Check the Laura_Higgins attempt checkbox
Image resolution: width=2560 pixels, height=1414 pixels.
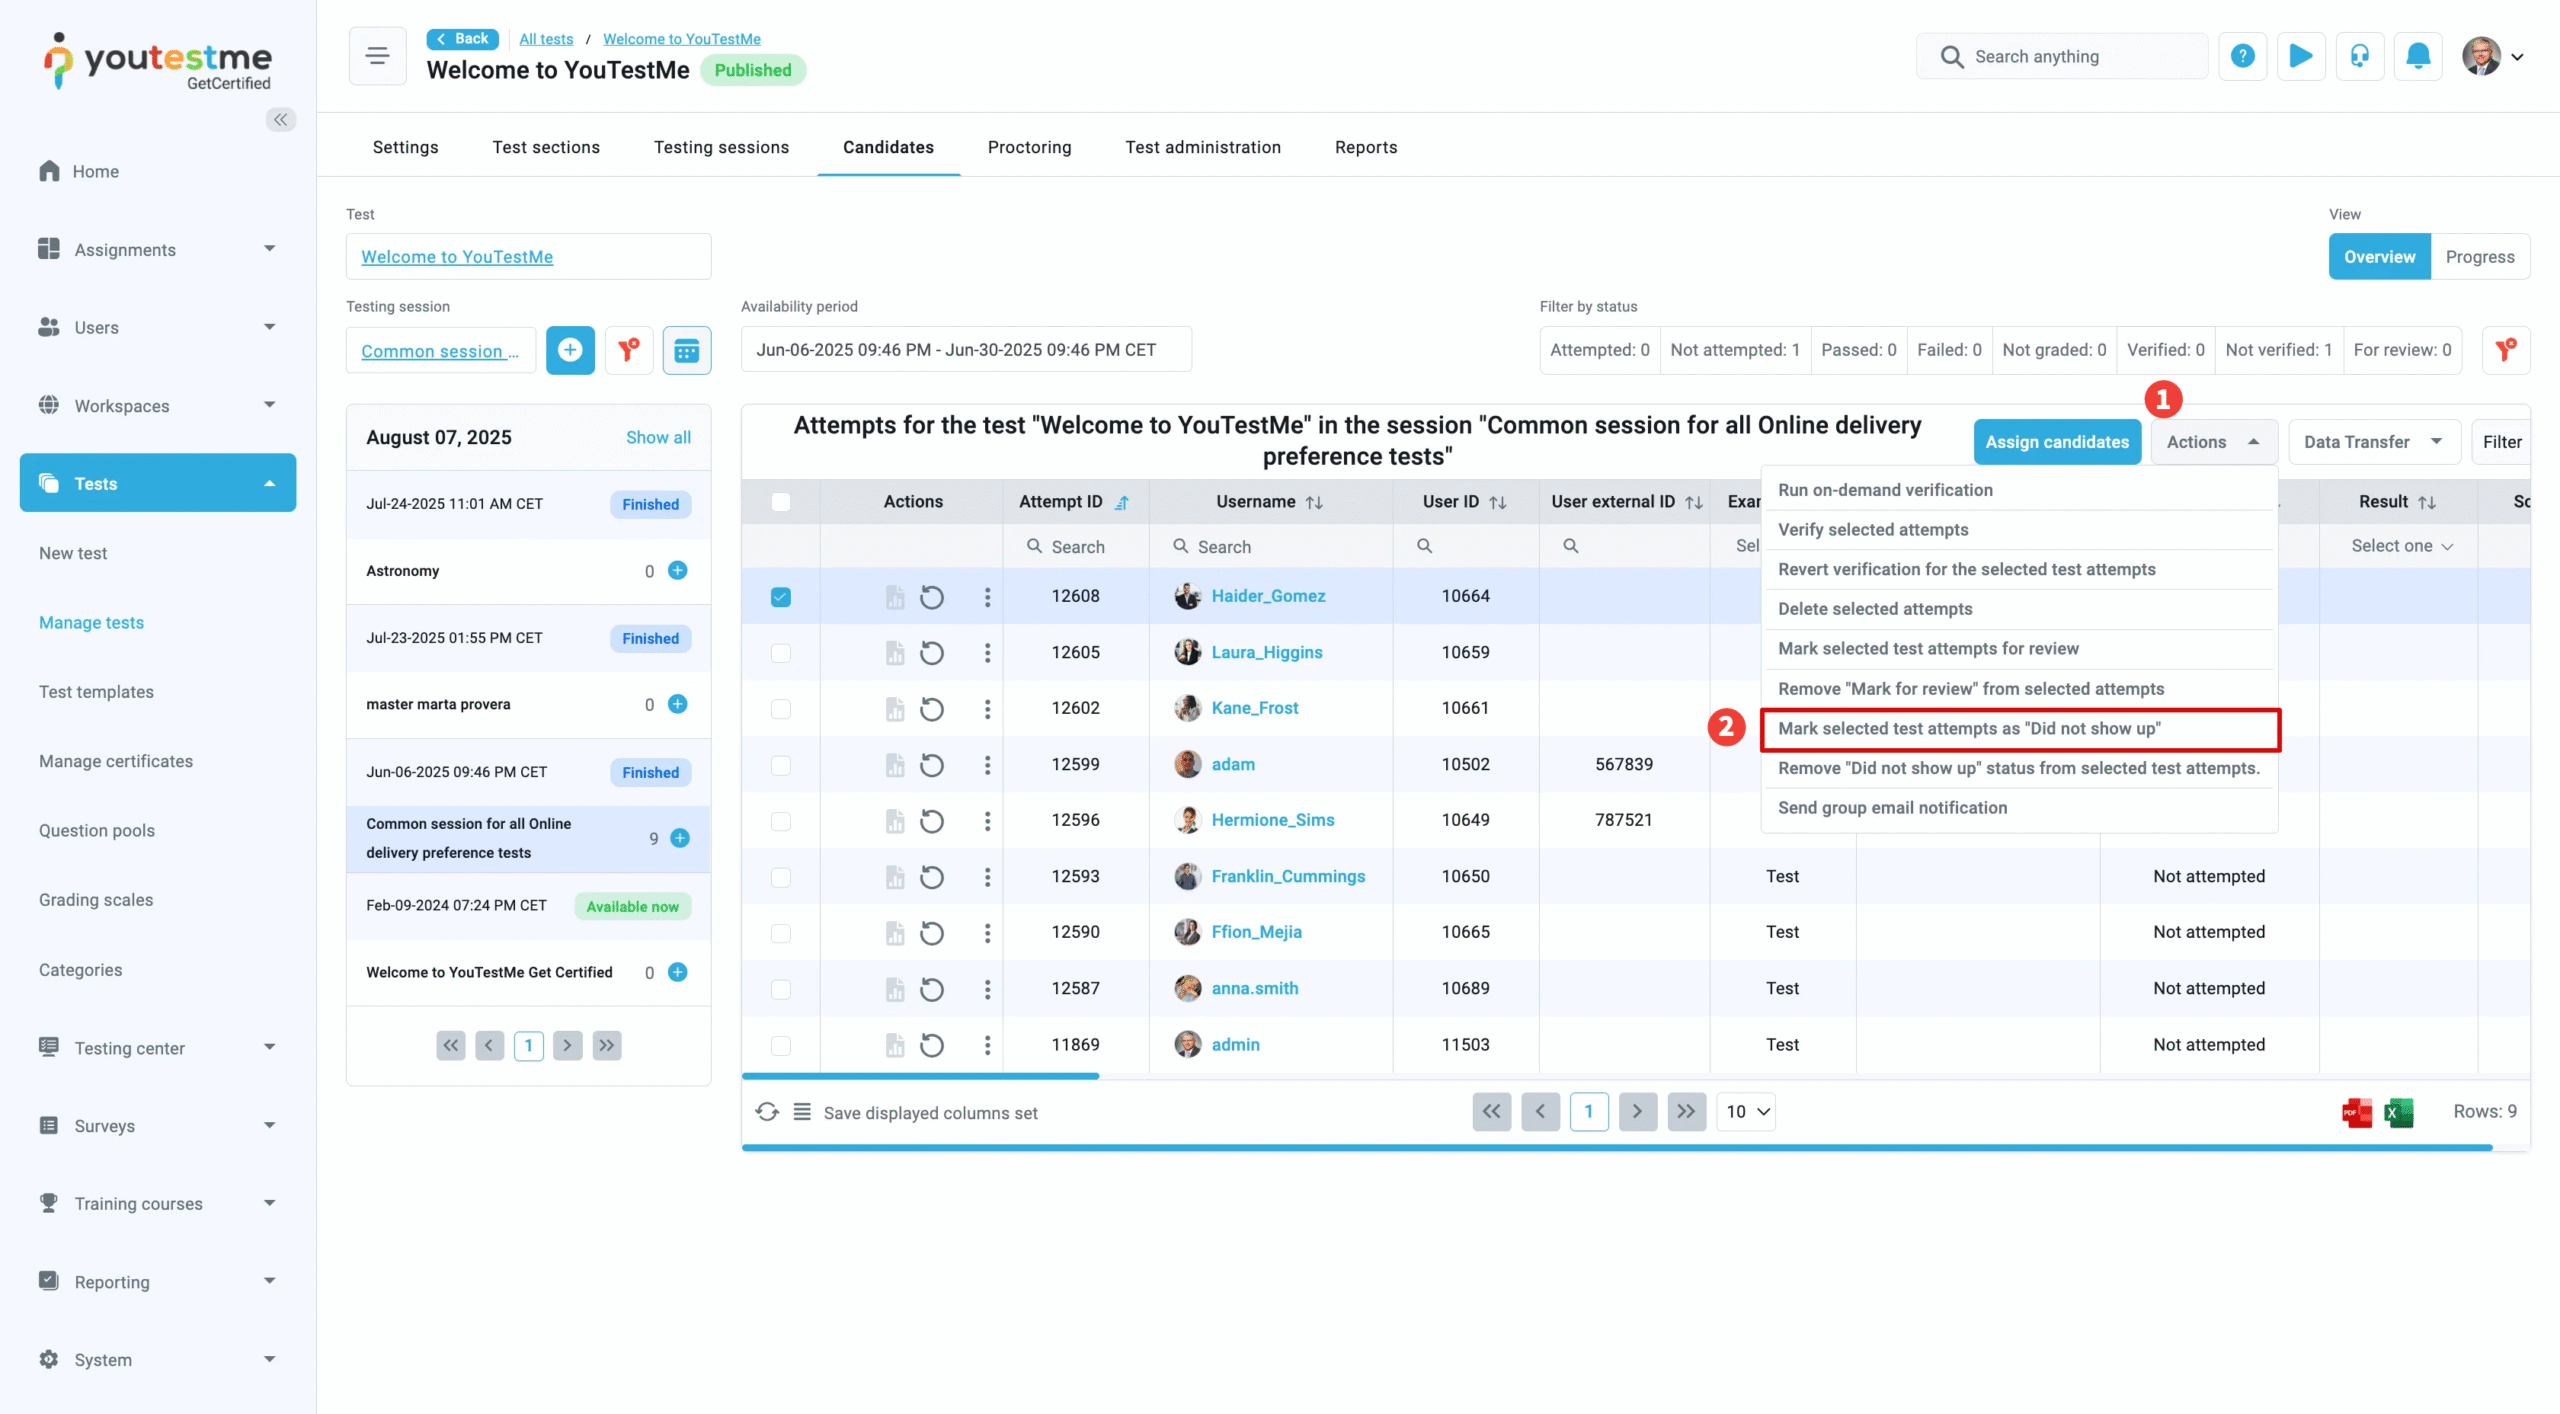781,653
